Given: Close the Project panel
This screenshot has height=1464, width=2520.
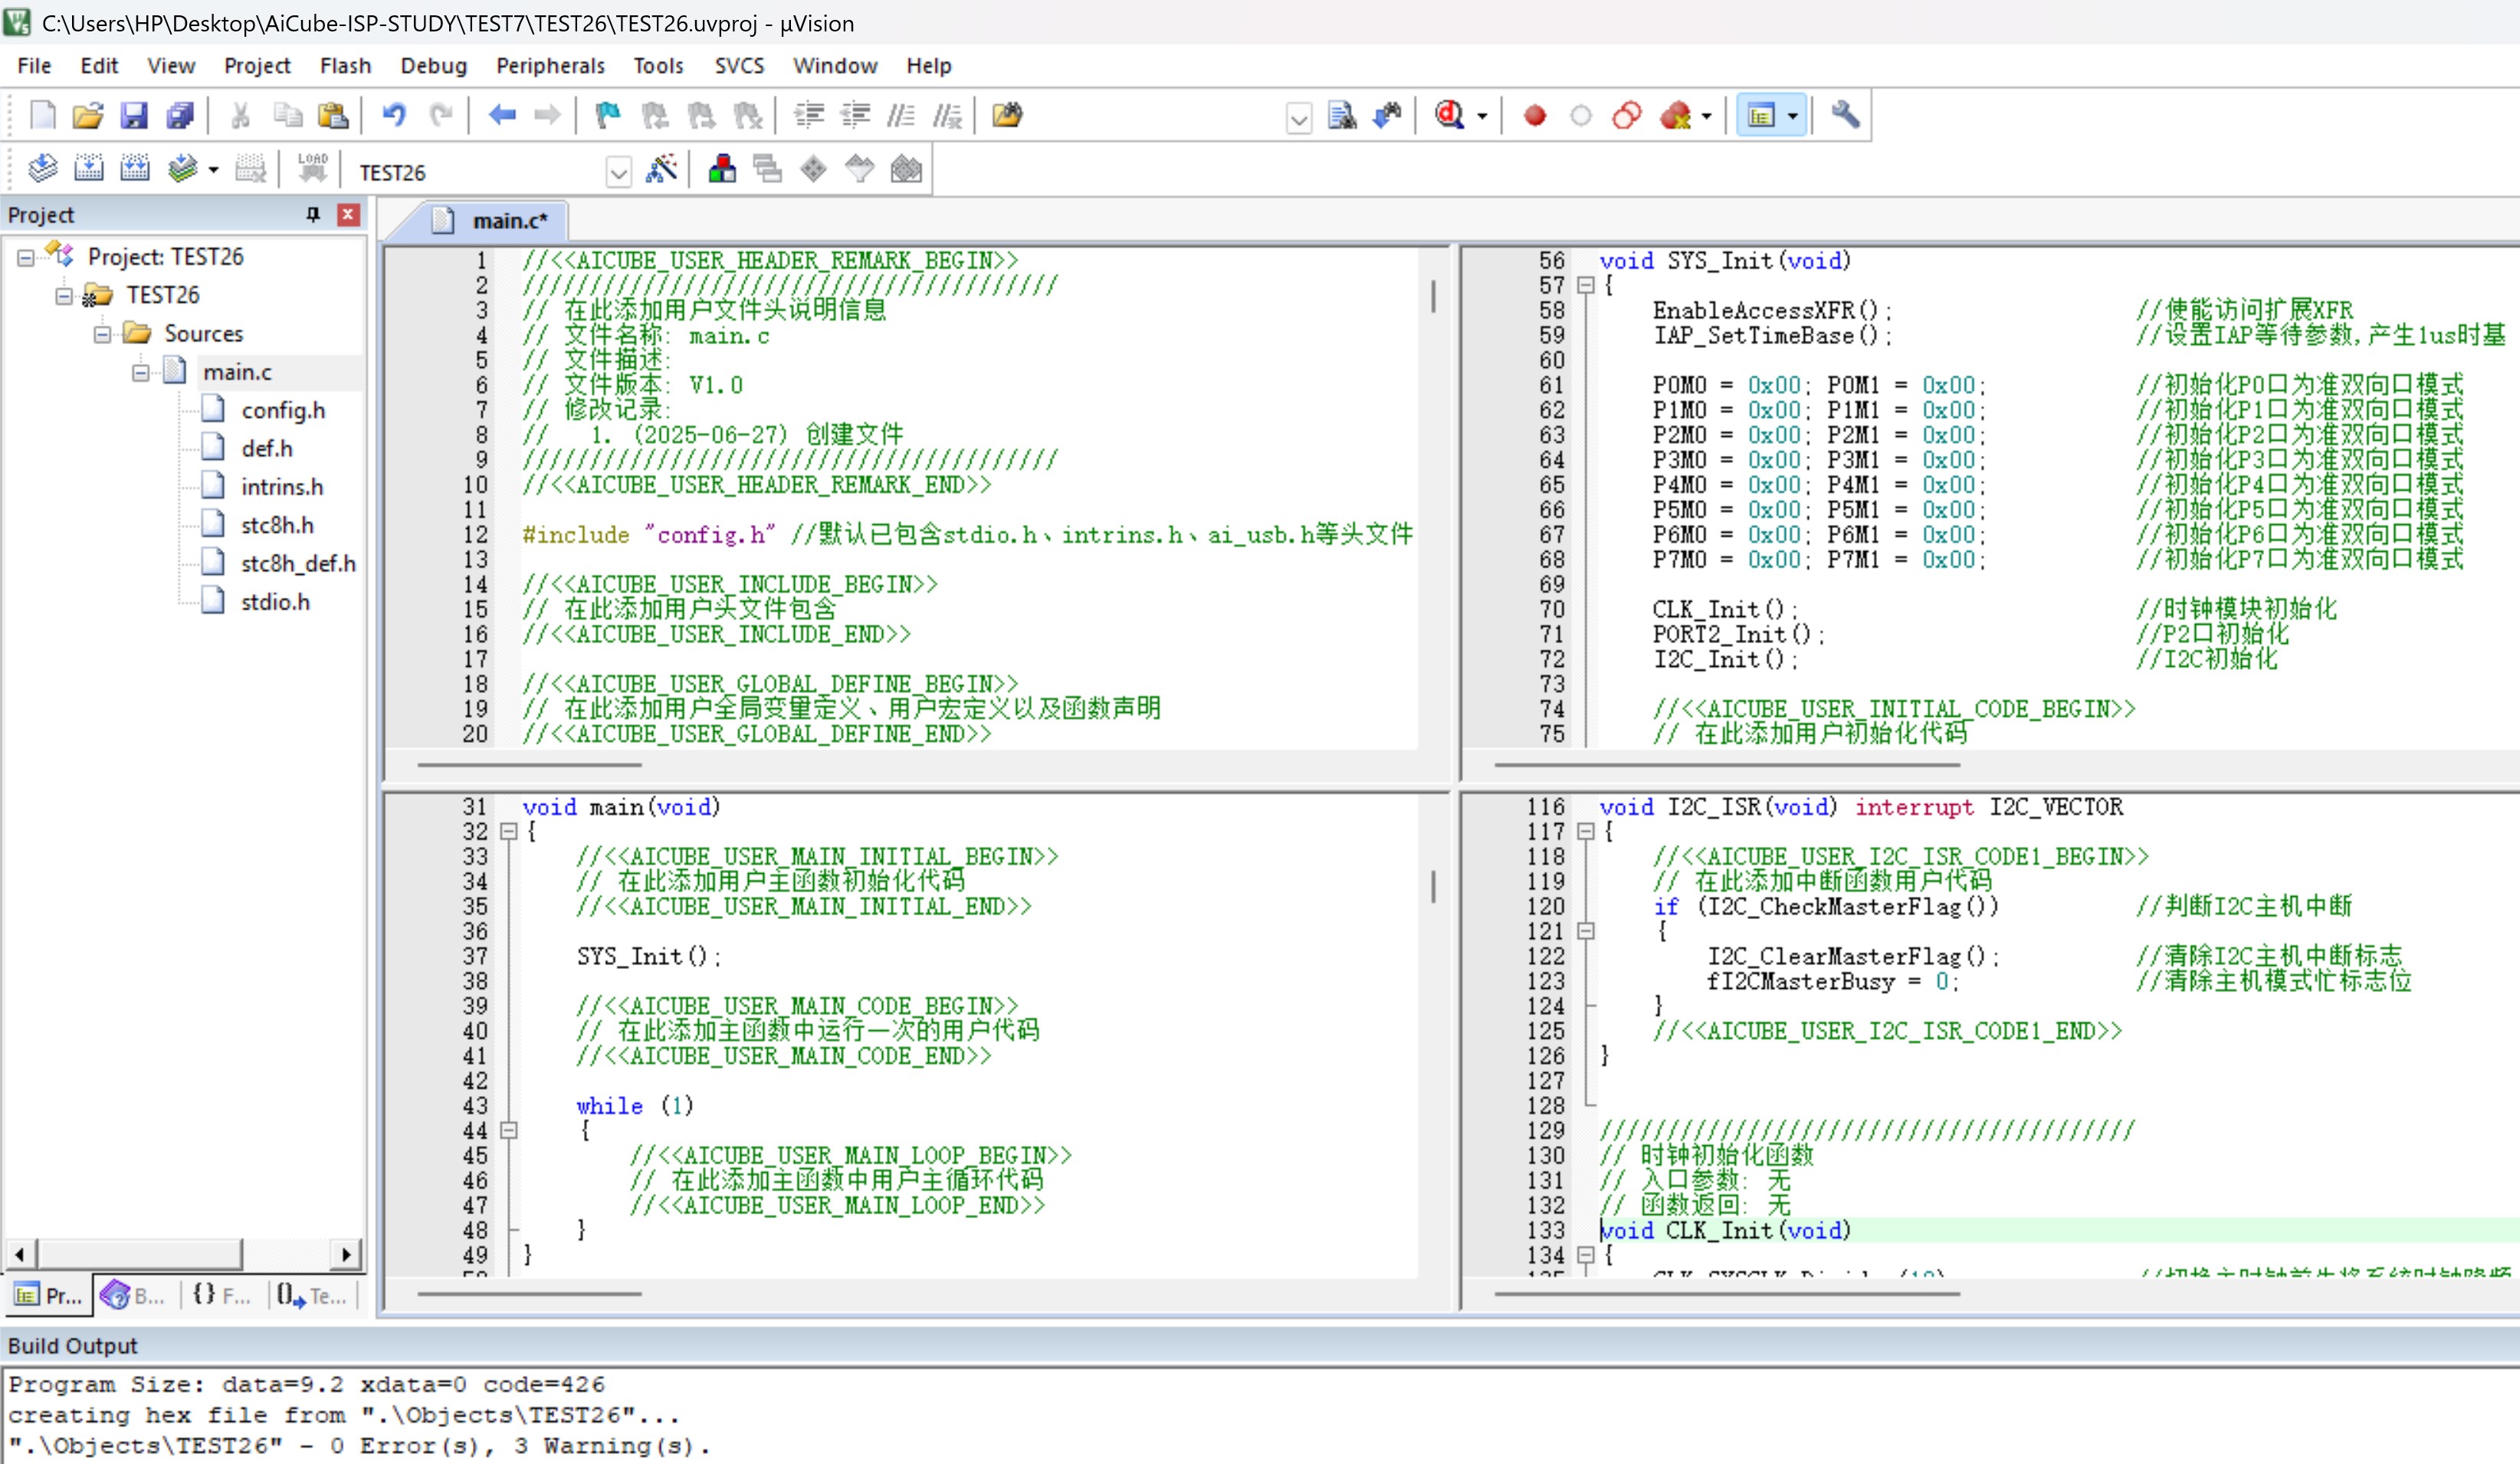Looking at the screenshot, I should (348, 215).
